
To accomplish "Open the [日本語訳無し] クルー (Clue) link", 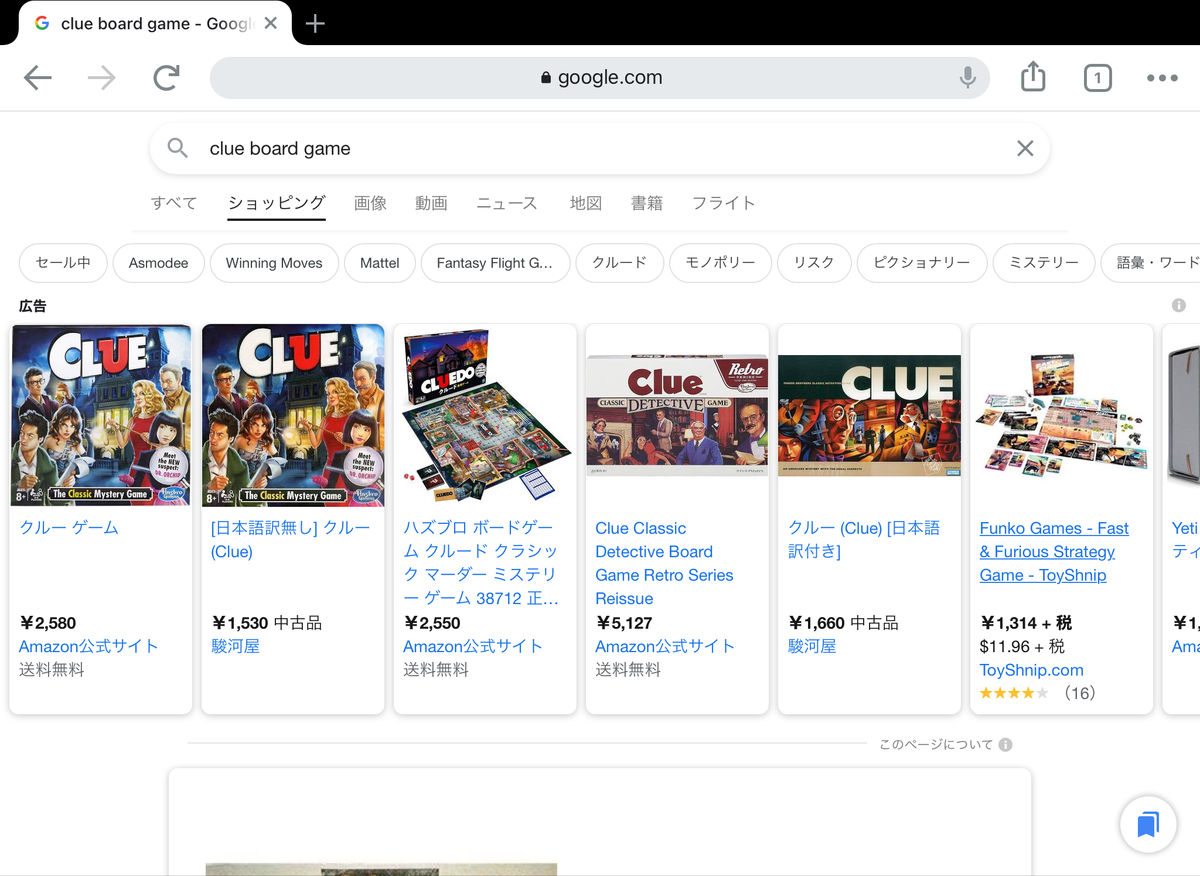I will 291,540.
